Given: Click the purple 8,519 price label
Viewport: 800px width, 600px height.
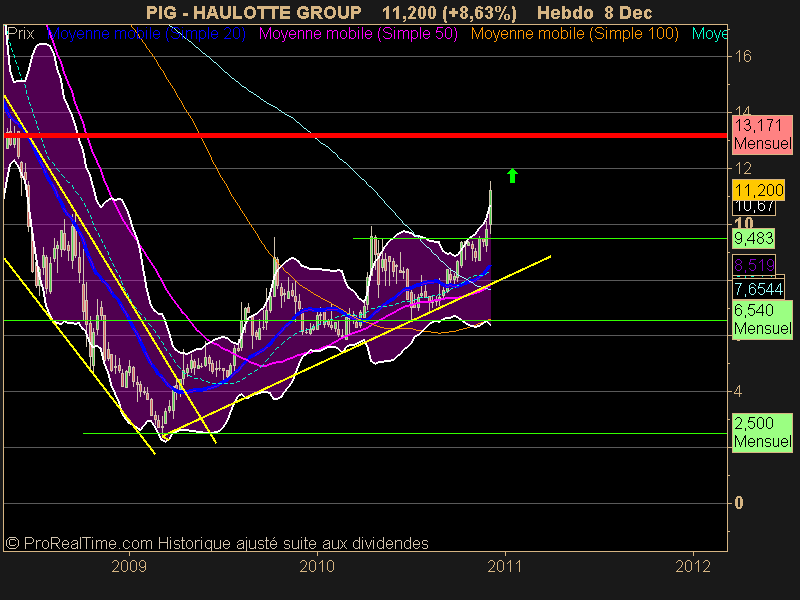Looking at the screenshot, I should (754, 265).
